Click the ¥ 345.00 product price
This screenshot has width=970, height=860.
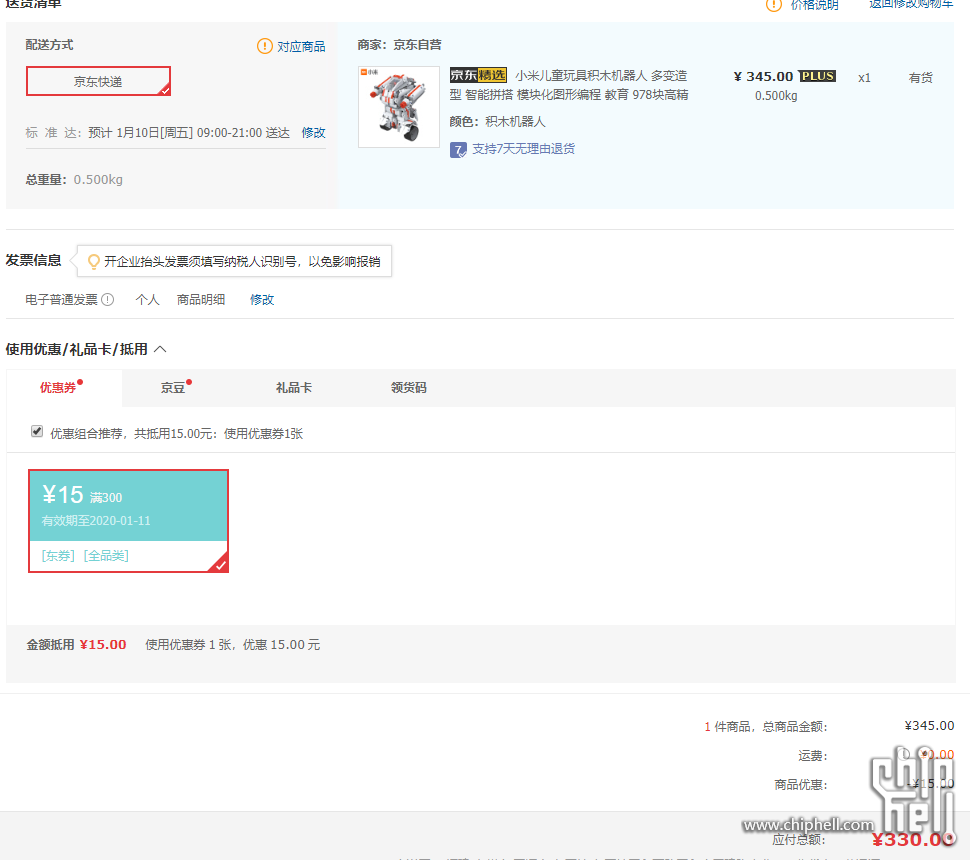tap(763, 77)
